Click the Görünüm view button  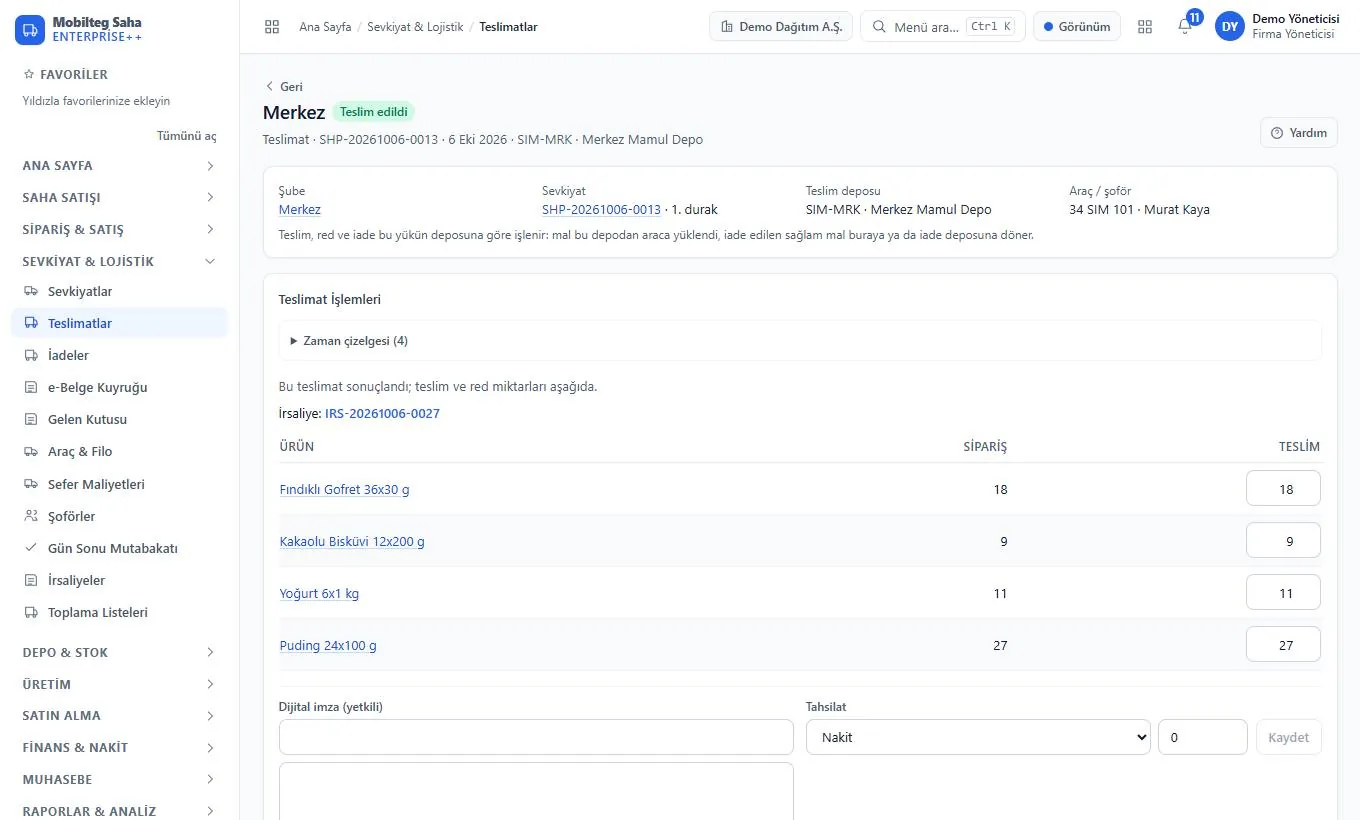[x=1077, y=27]
